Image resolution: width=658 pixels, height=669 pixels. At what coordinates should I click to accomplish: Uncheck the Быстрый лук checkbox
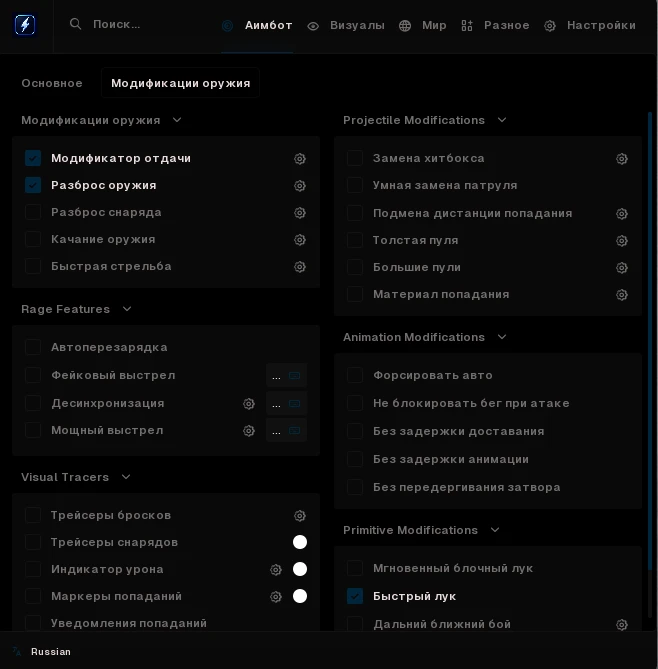click(355, 596)
